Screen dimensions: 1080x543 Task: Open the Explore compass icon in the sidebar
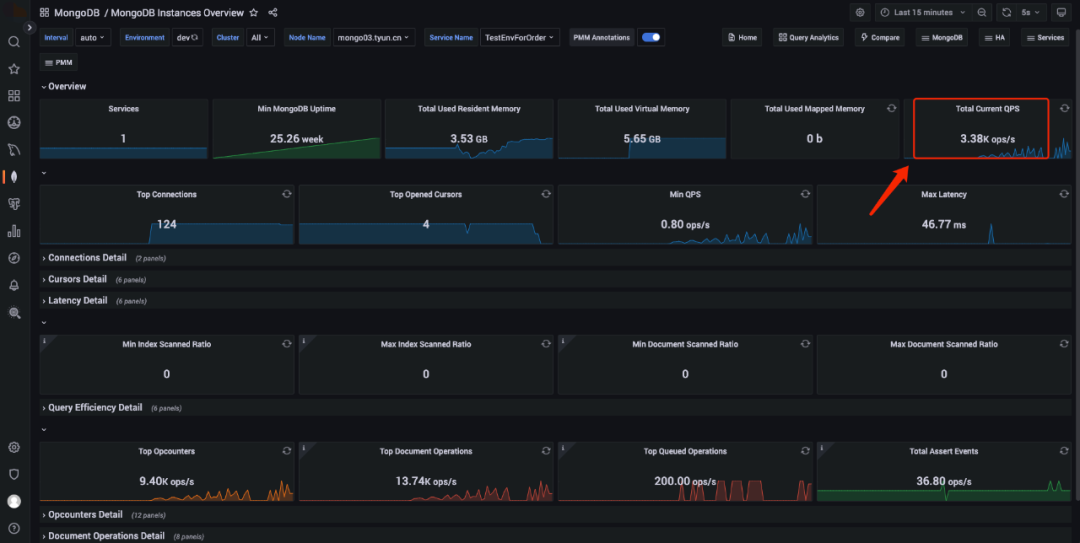point(14,258)
